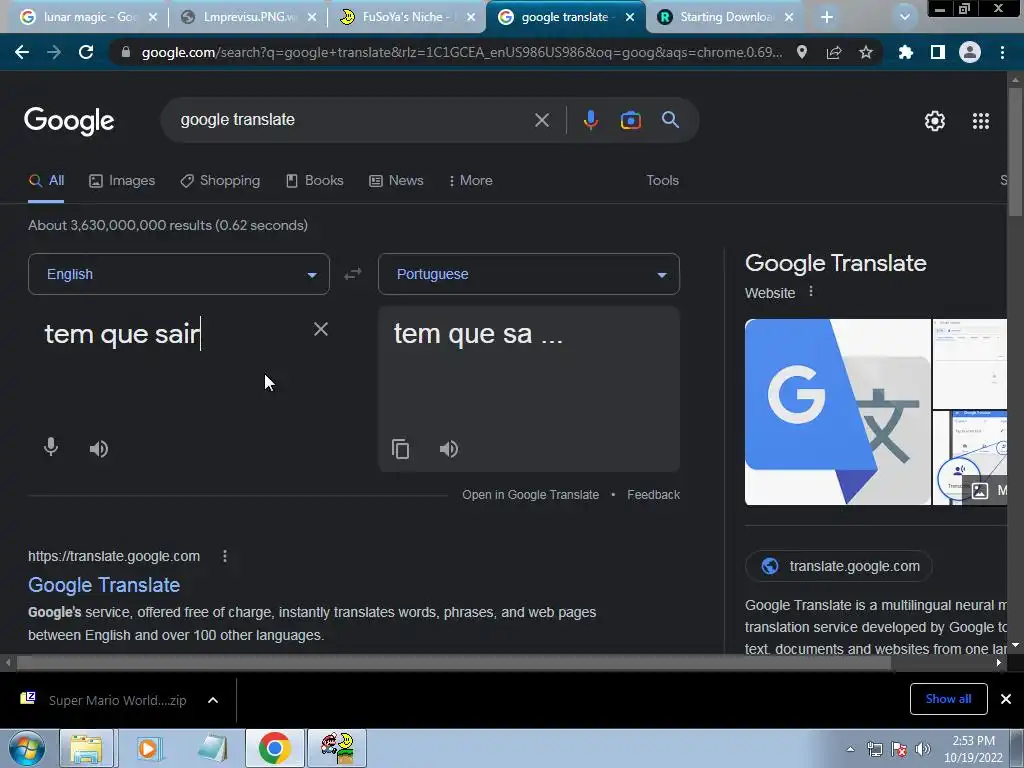Open the Super Mario World zip download

tap(104, 700)
